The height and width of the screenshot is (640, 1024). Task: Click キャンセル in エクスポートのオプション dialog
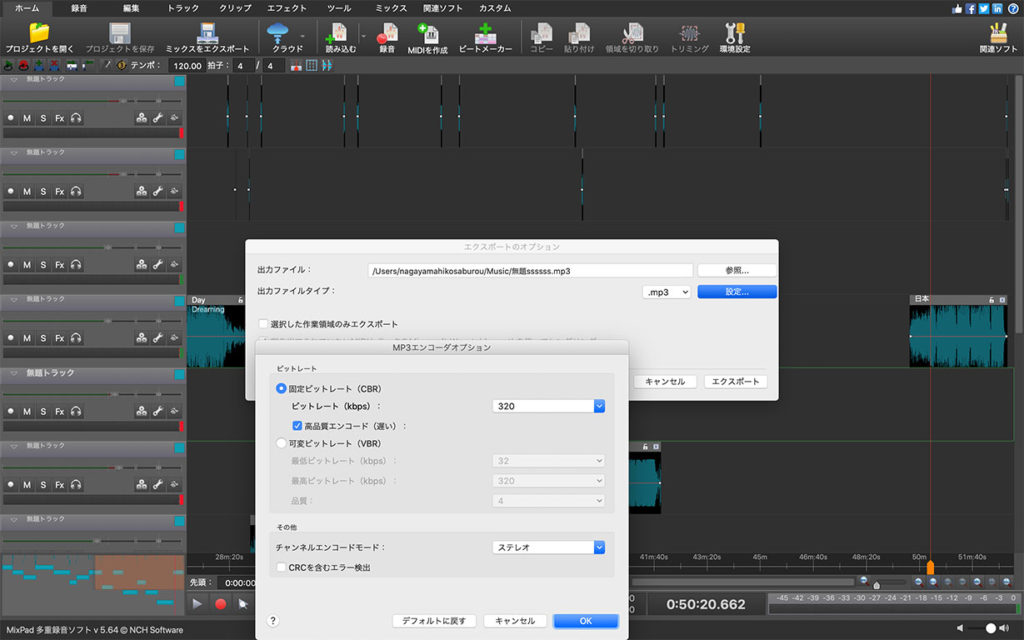(665, 381)
